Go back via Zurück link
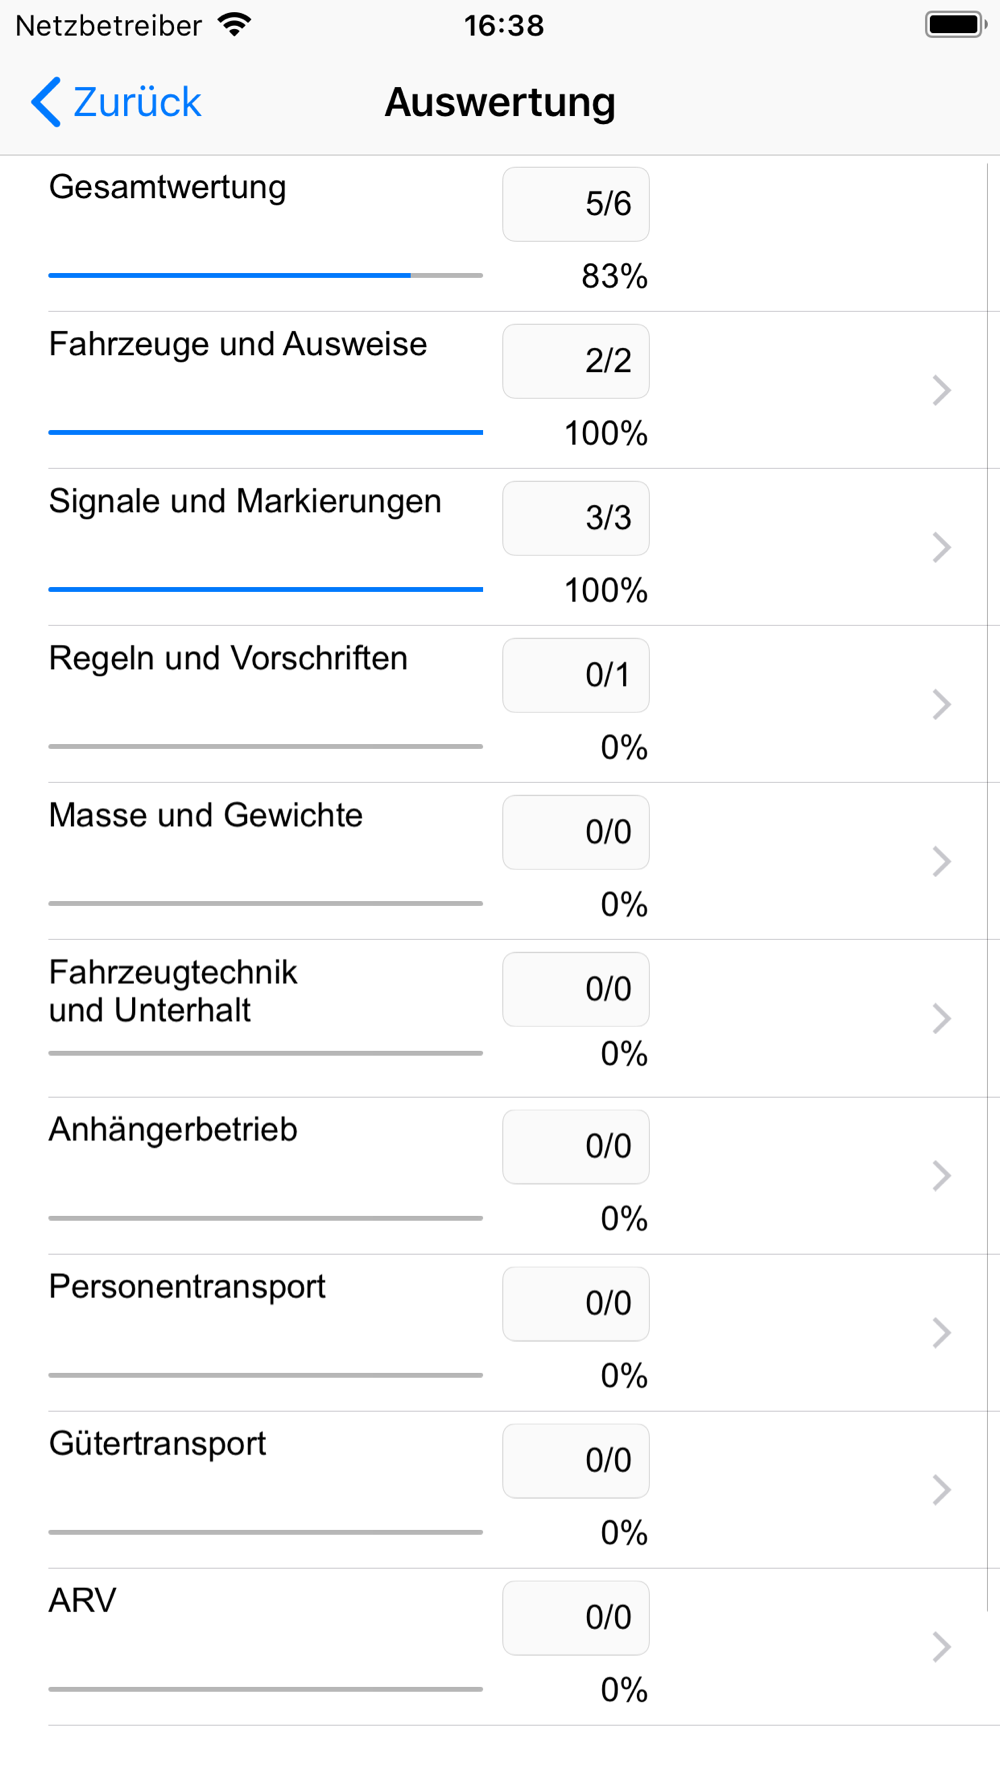This screenshot has height=1778, width=1000. (137, 102)
